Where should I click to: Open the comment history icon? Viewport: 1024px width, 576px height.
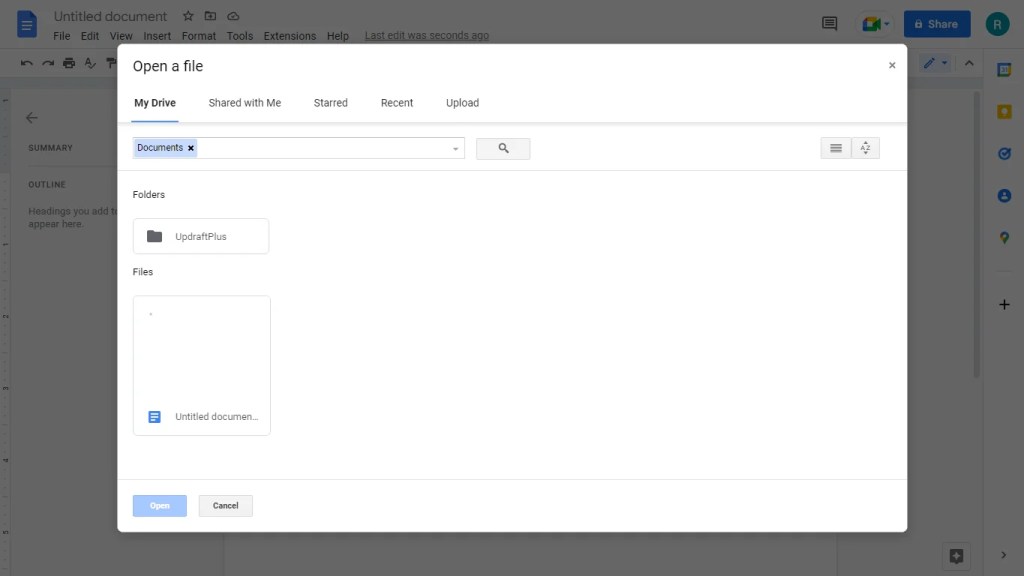(829, 24)
